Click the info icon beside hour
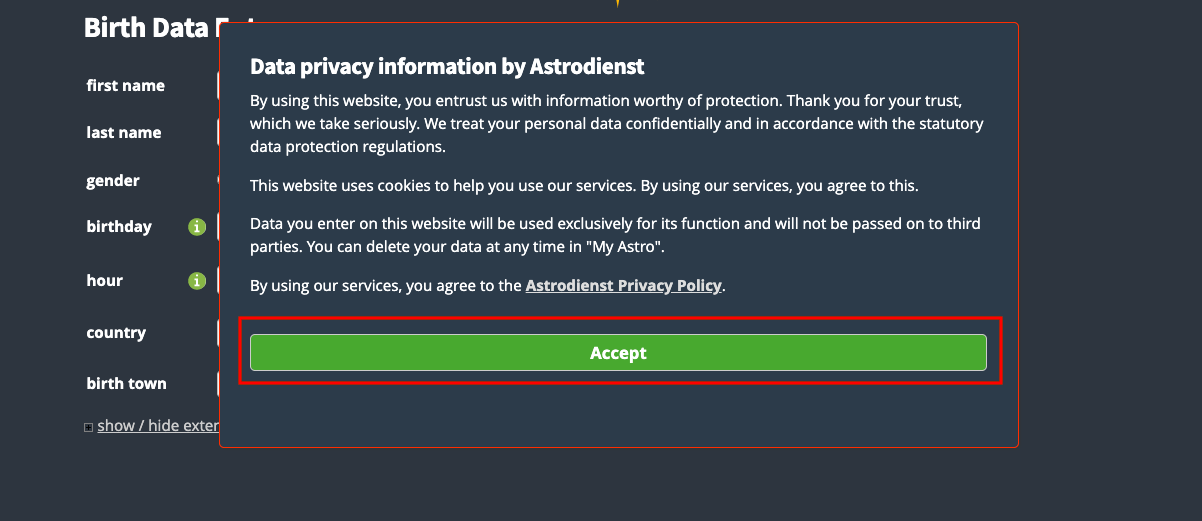Viewport: 1202px width, 521px height. 197,281
